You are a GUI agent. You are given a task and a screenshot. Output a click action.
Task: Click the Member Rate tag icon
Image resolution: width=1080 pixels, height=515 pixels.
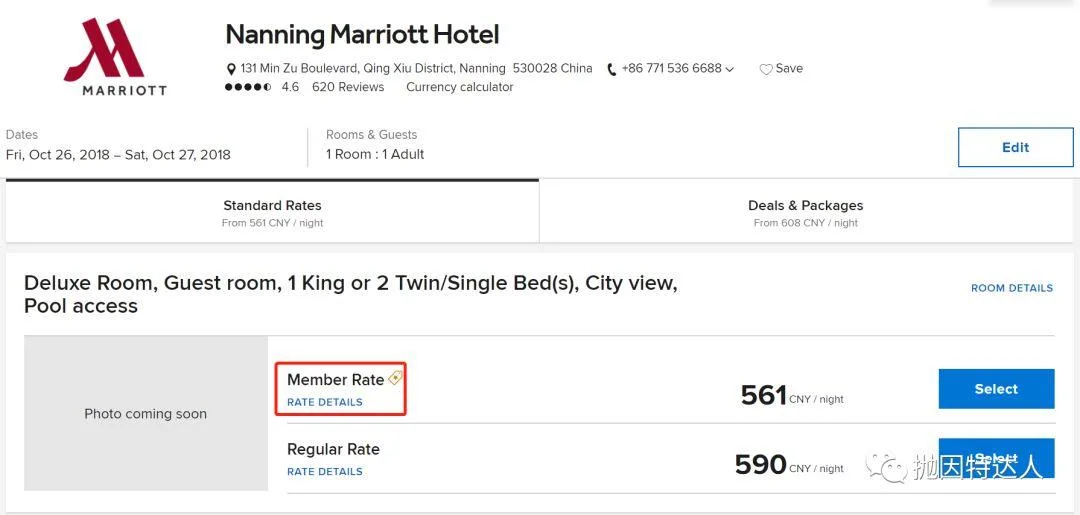click(x=395, y=378)
